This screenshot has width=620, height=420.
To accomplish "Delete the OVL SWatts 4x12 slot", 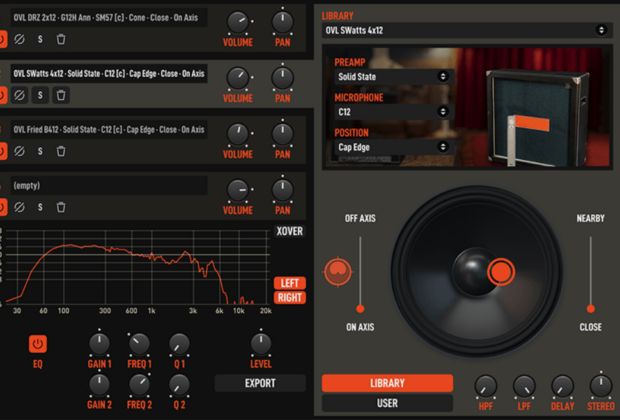I will click(x=61, y=95).
